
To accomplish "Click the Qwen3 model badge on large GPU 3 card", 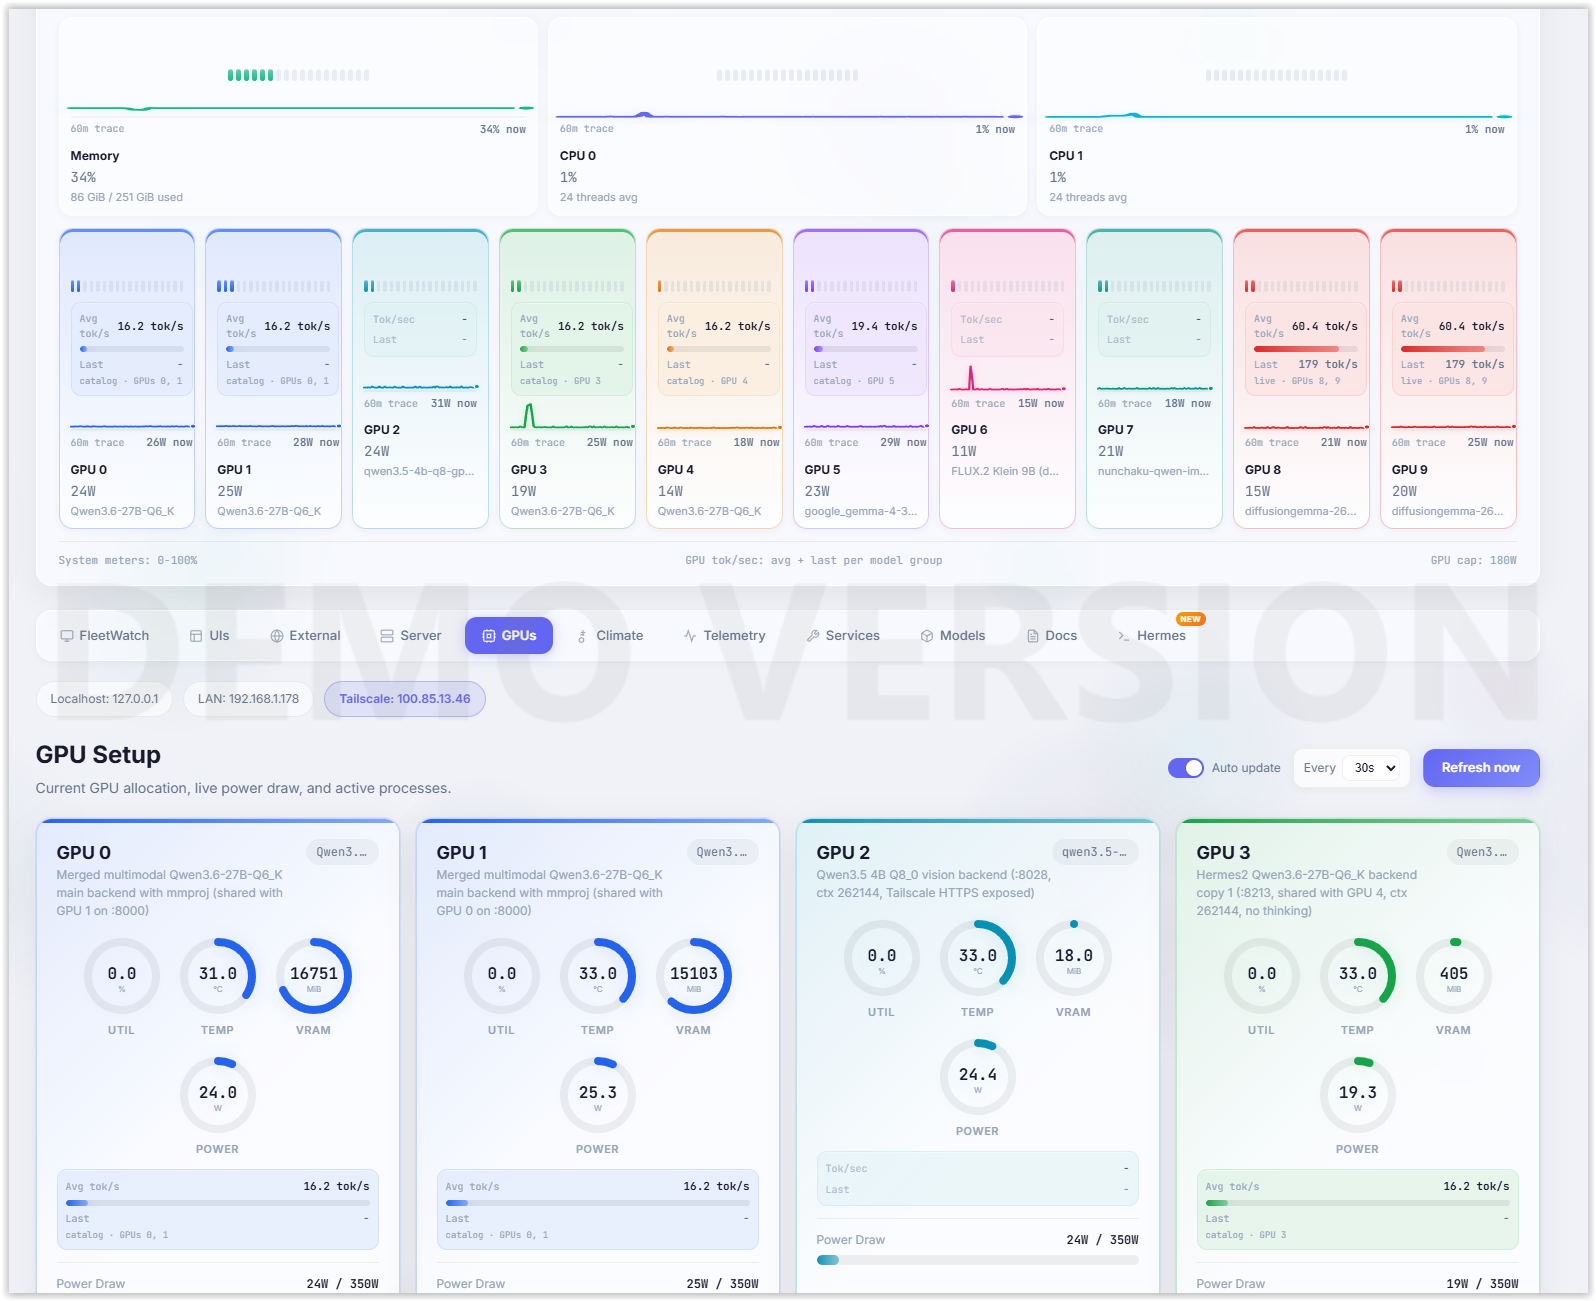I will [x=1482, y=852].
